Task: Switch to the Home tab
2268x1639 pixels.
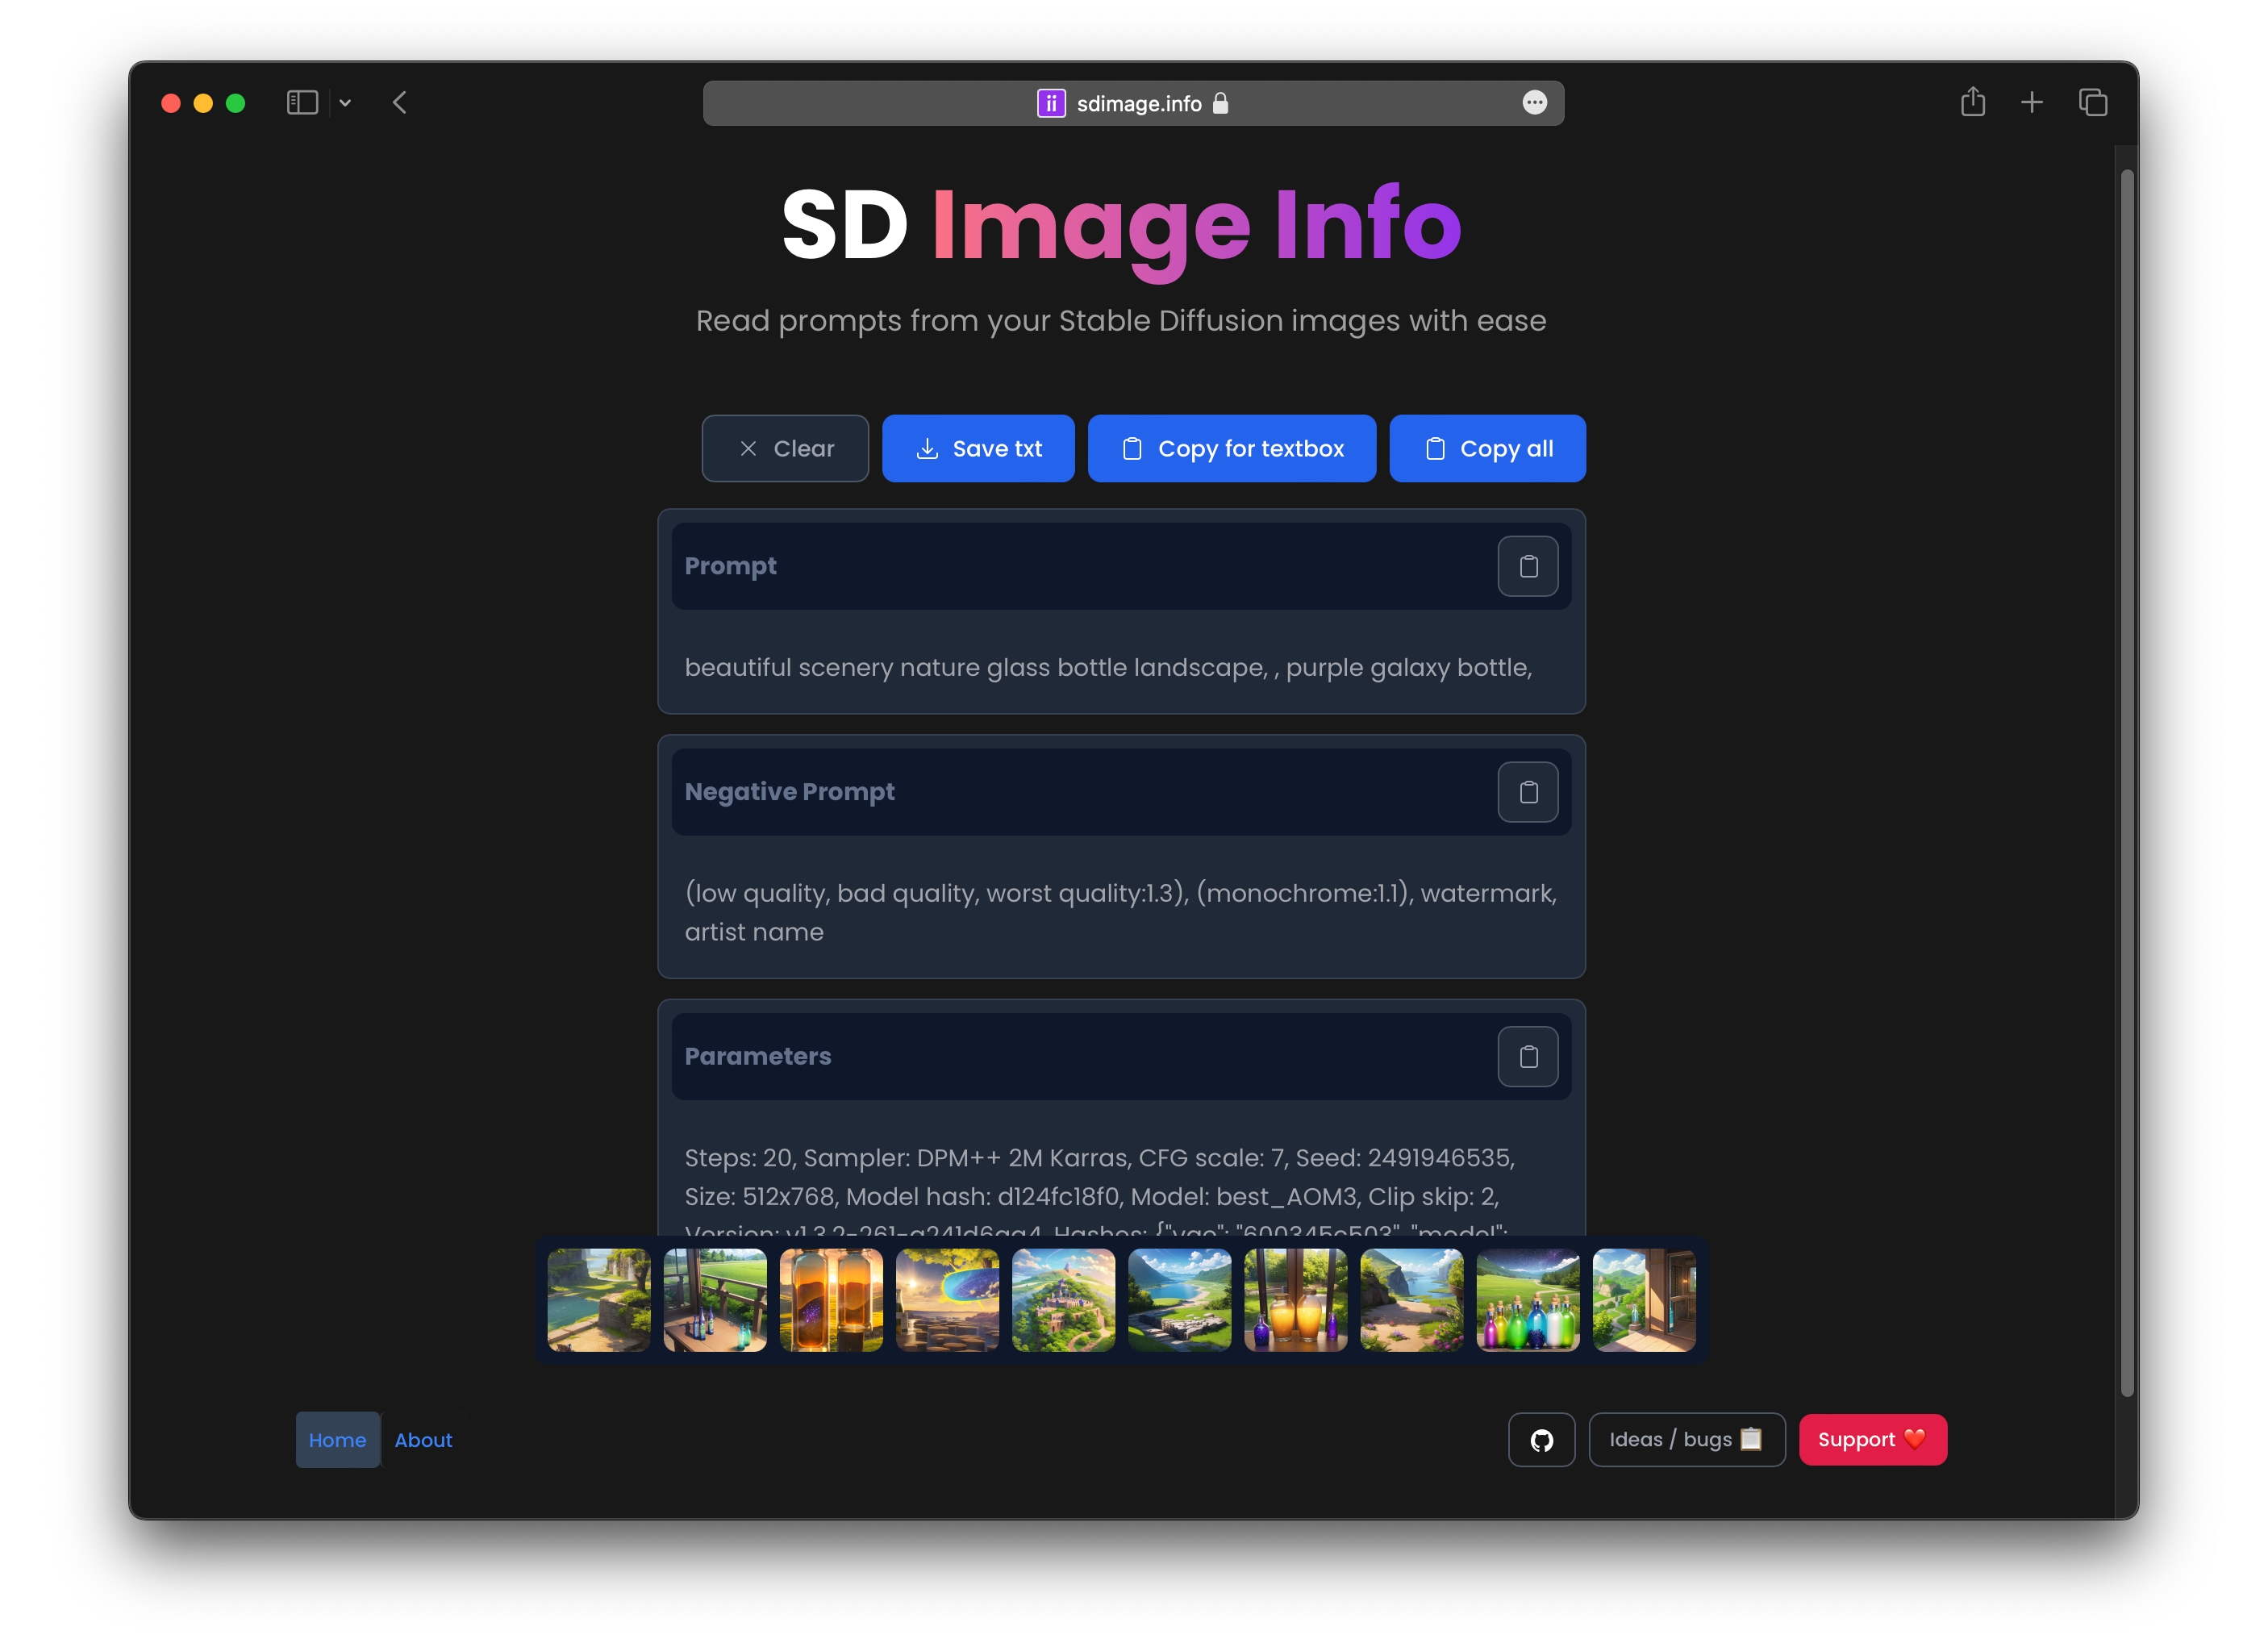Action: coord(337,1440)
